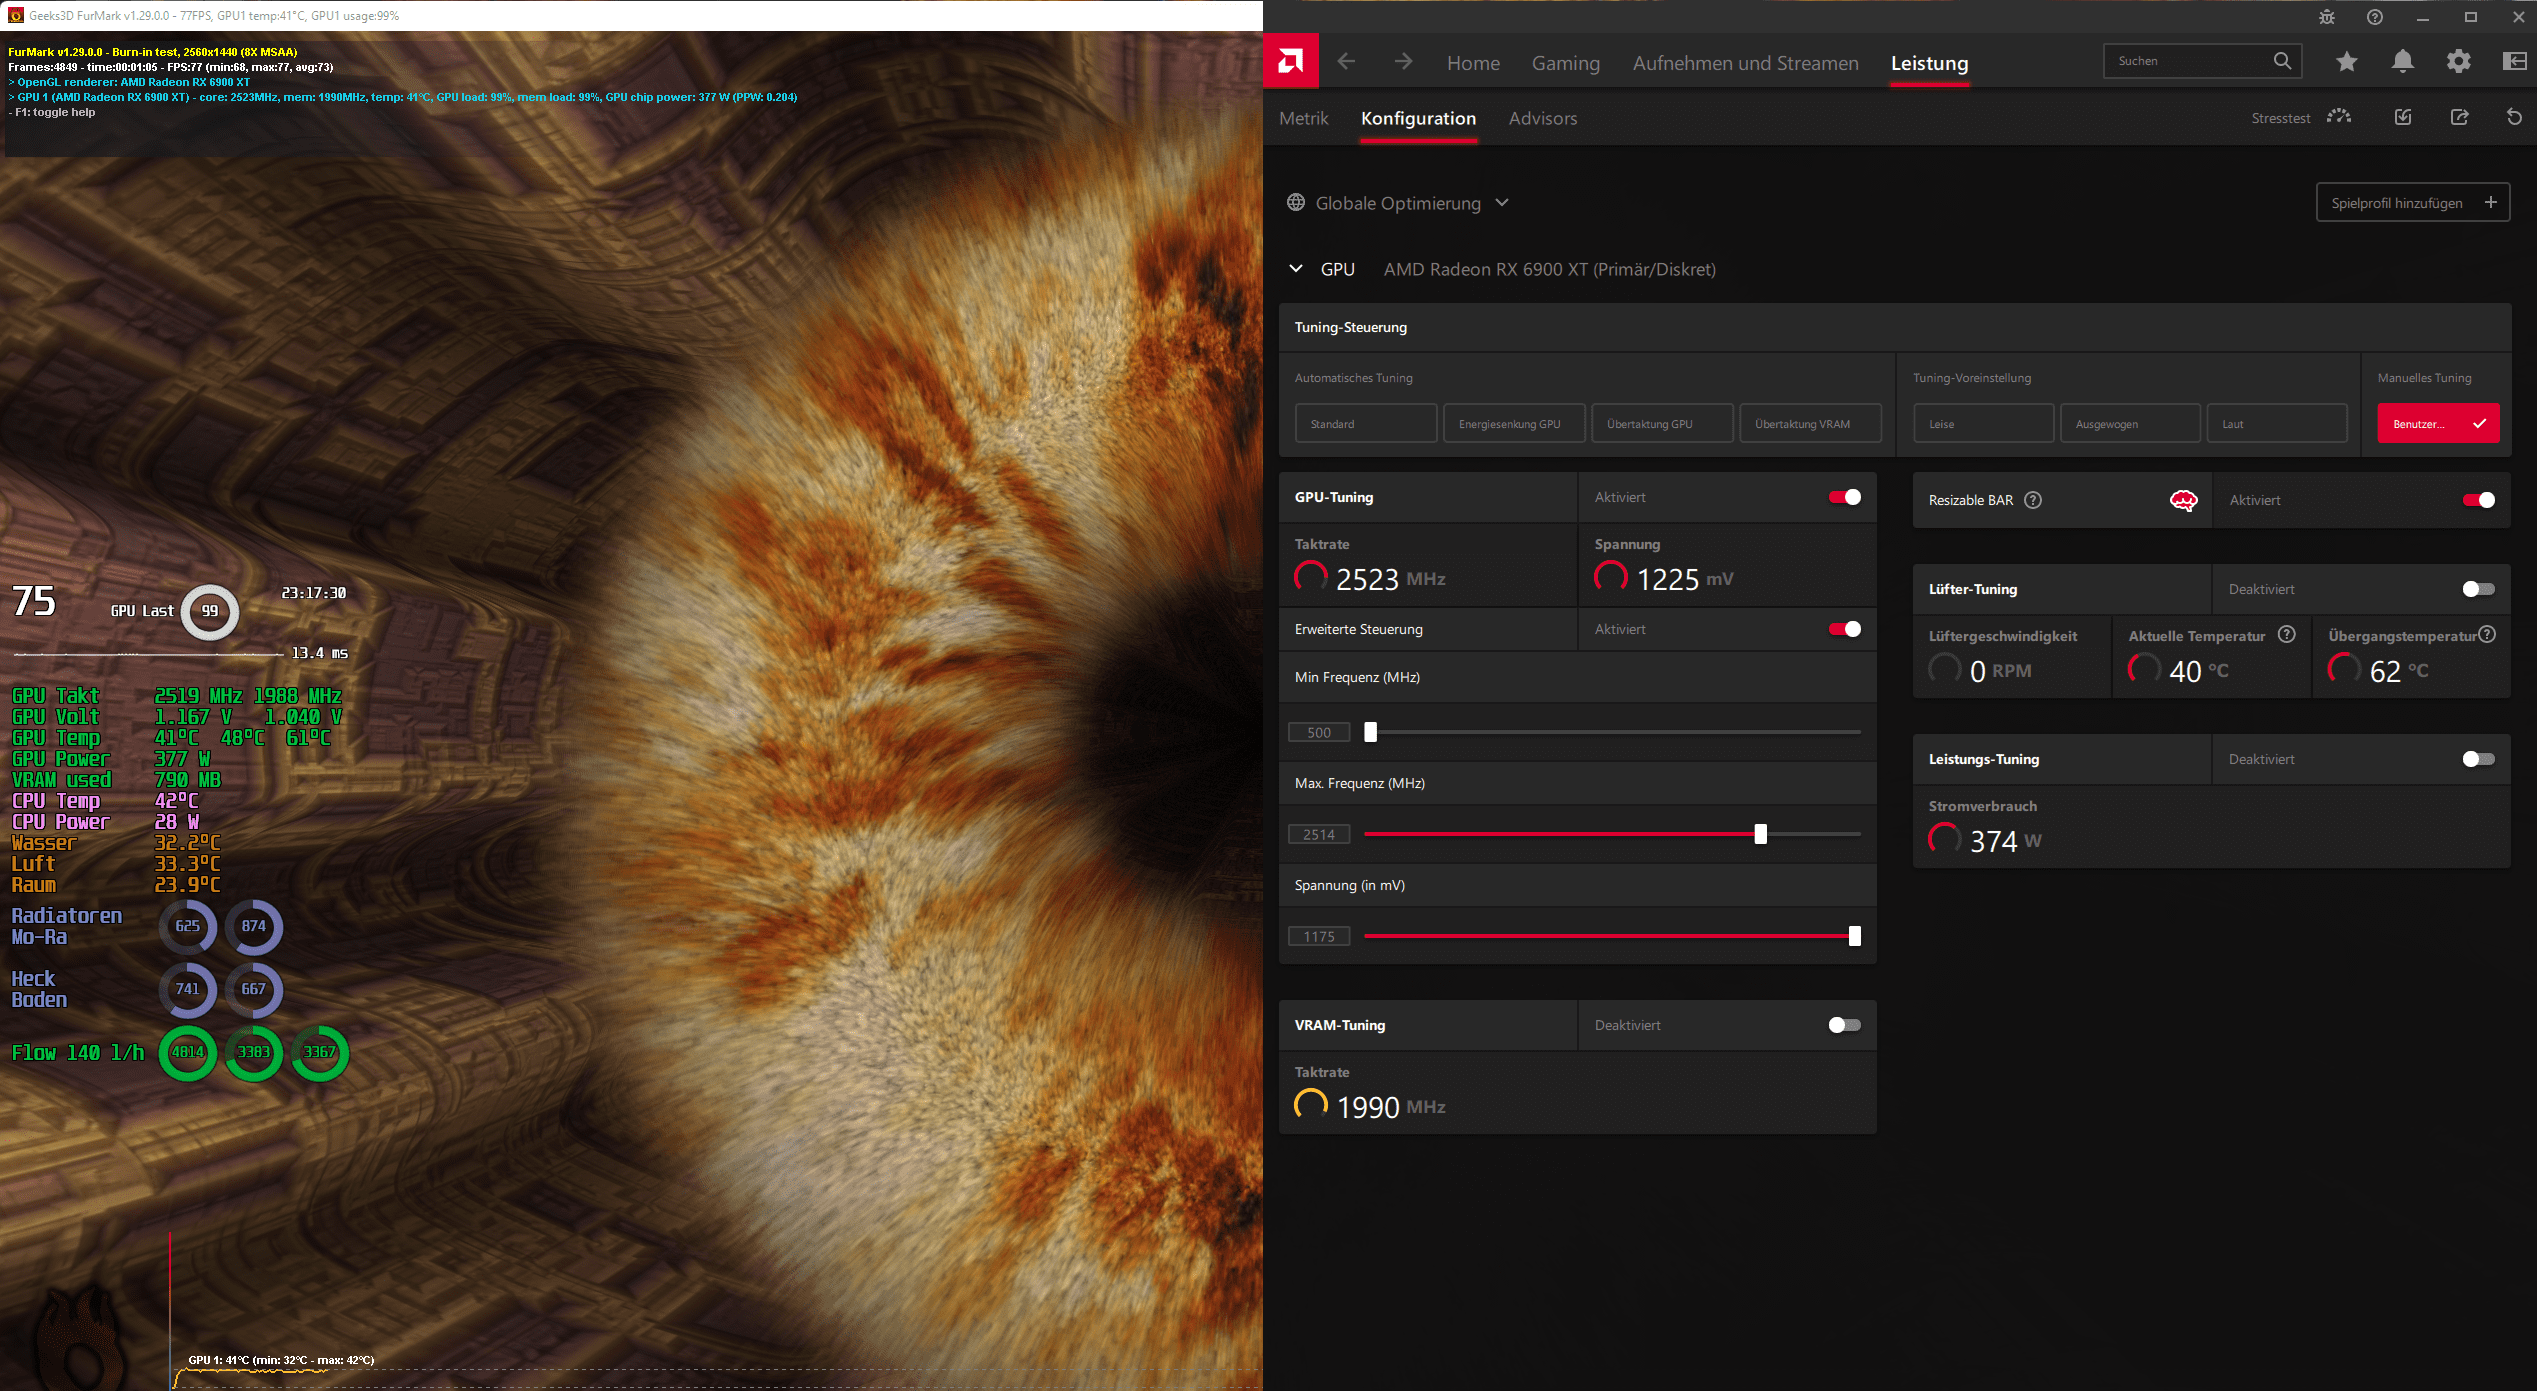Click 'F1: toggle help' text in FurMark
The width and height of the screenshot is (2537, 1391).
click(54, 112)
